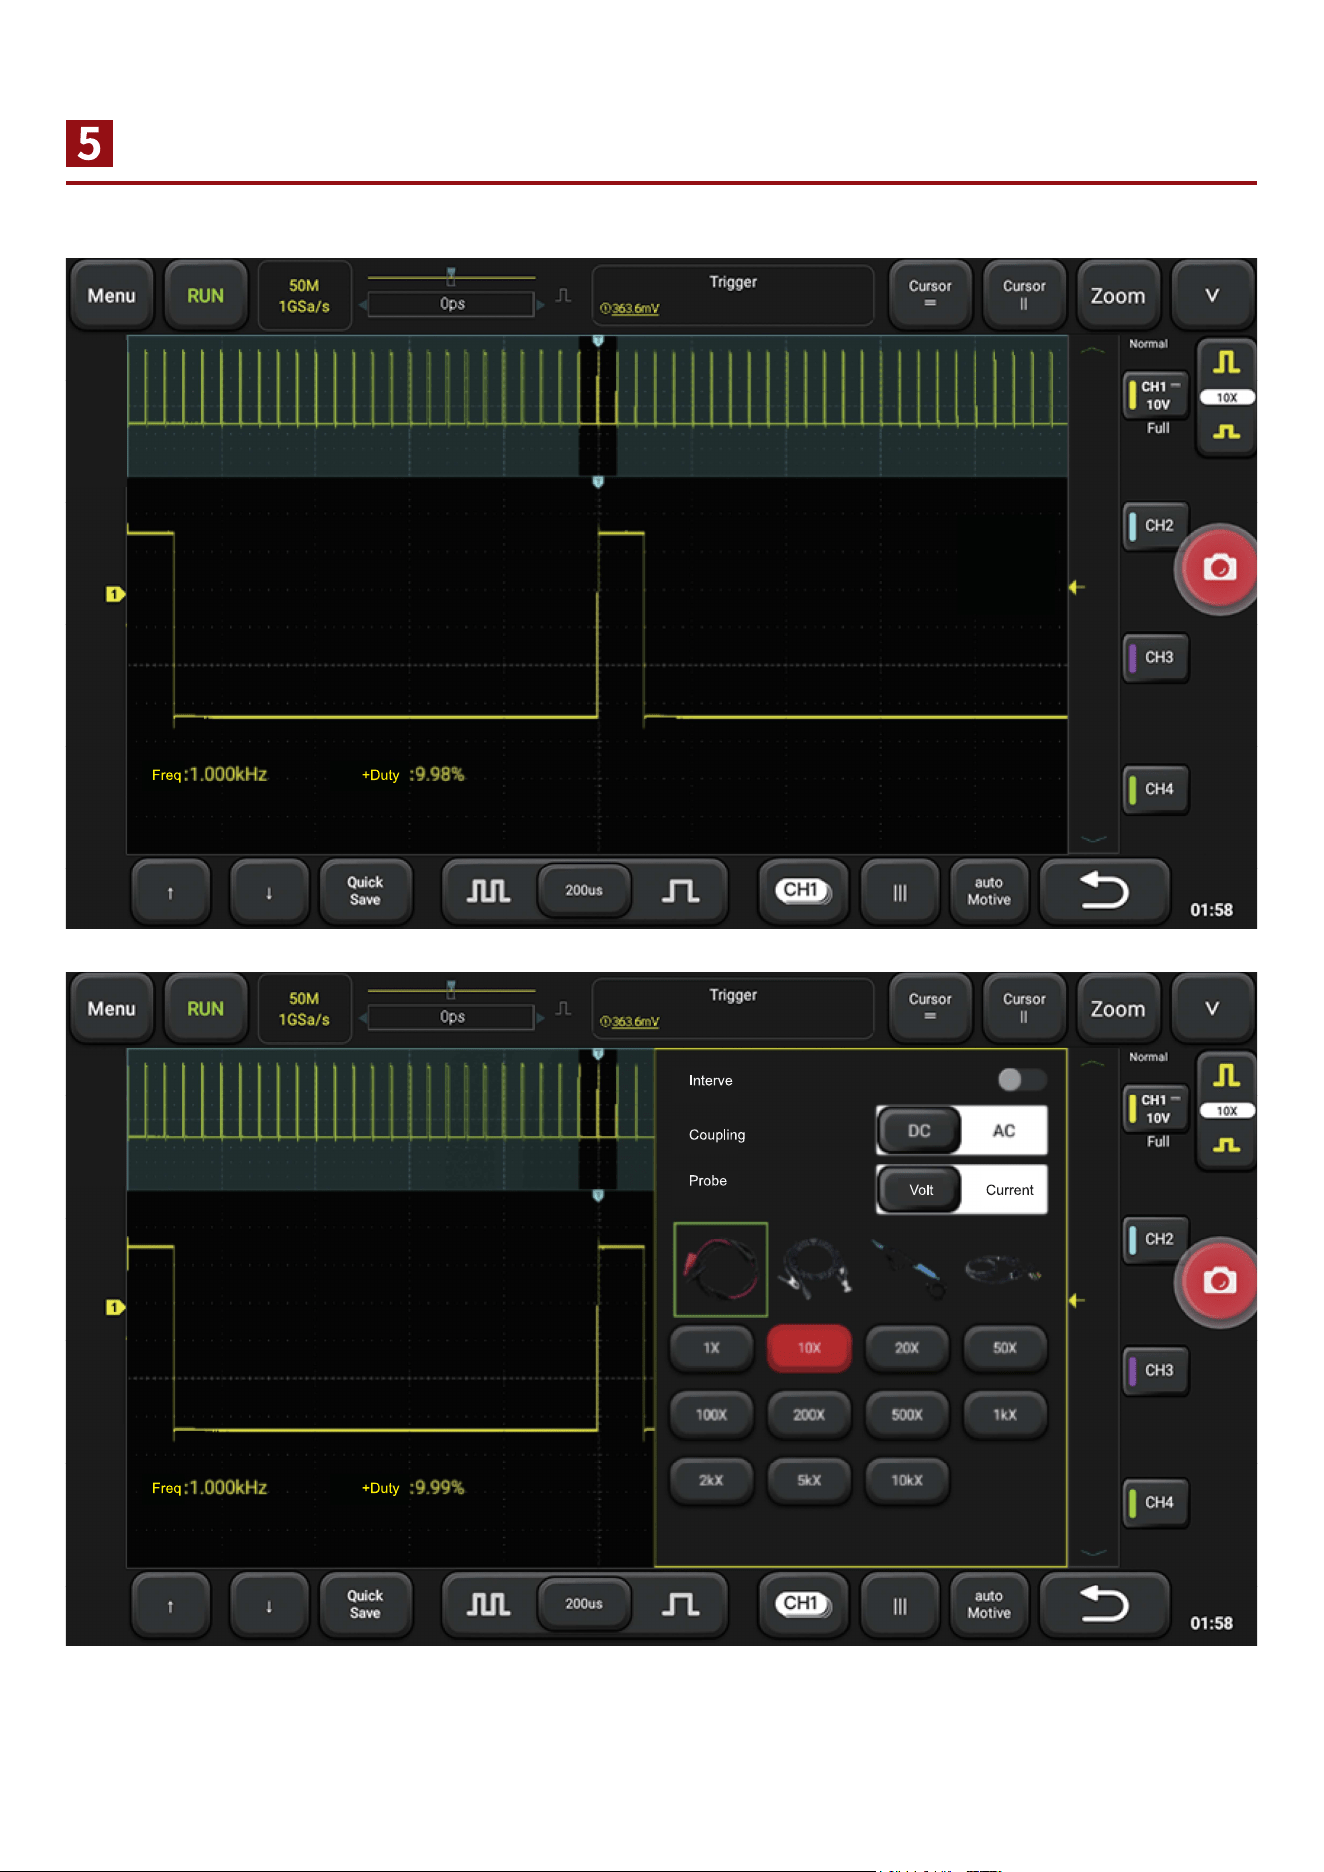Move waveform up with up arrow, bottom screenshot
Image resolution: width=1324 pixels, height=1872 pixels.
pos(171,1606)
